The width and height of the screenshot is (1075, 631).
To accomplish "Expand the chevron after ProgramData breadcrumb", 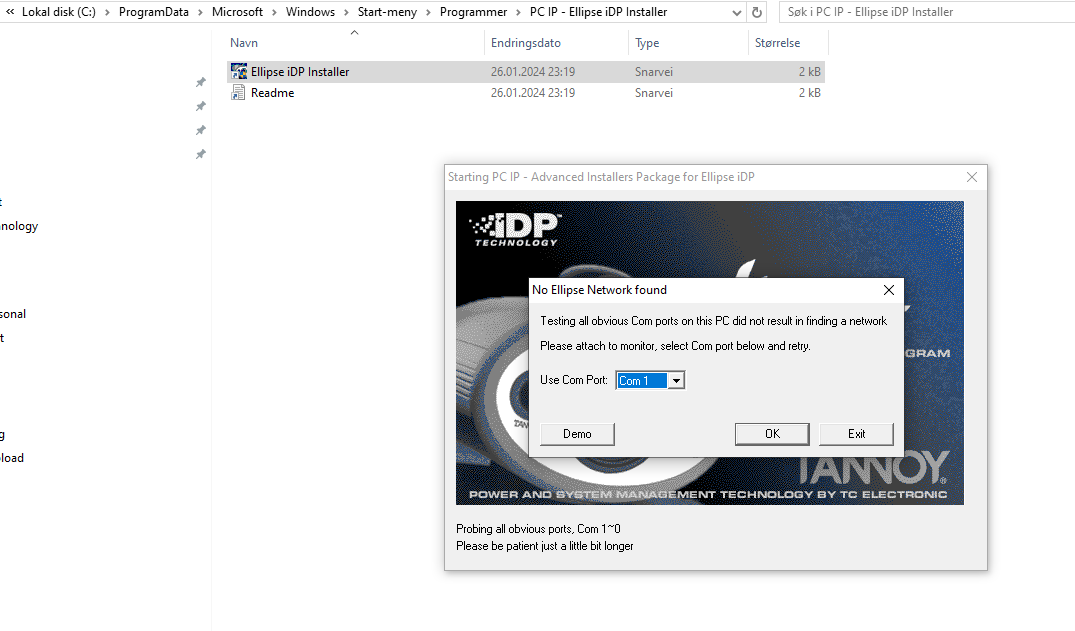I will pos(200,12).
